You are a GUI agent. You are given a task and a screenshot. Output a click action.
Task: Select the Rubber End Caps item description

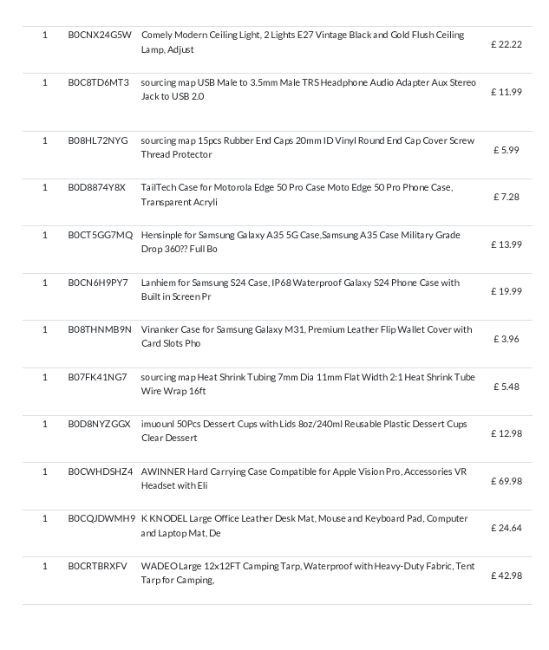pos(307,147)
